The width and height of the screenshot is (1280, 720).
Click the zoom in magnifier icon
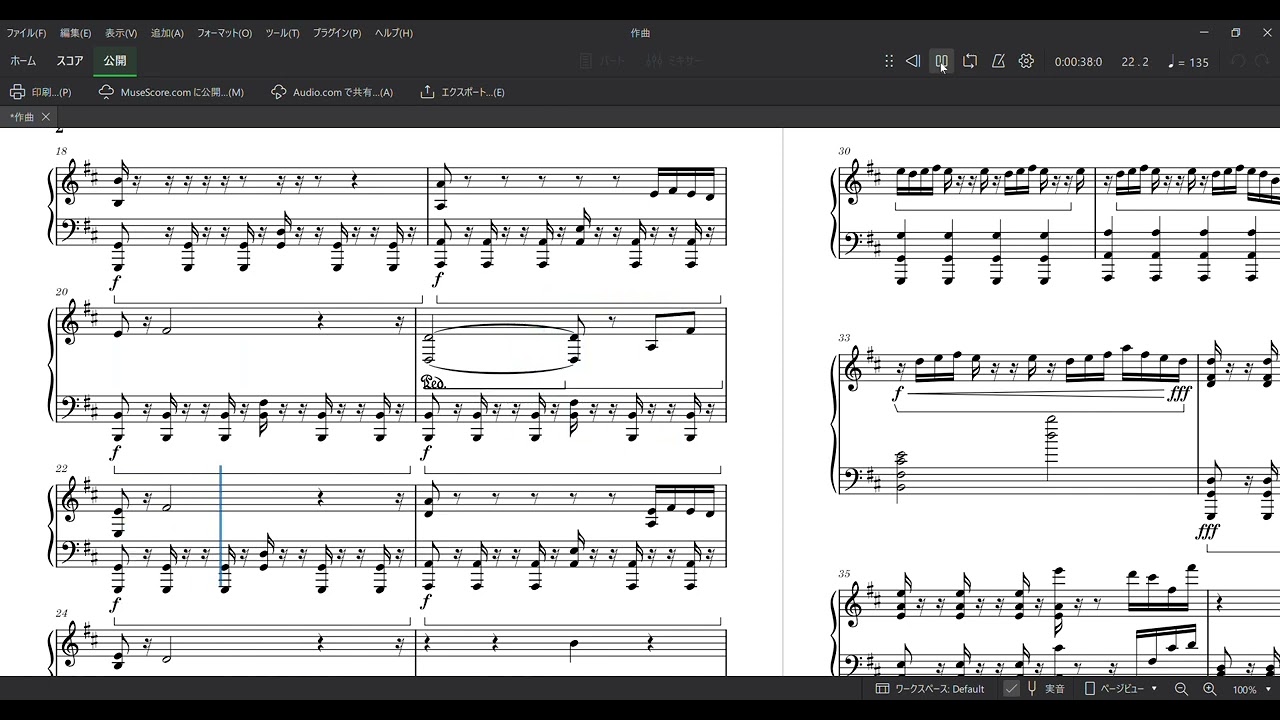pyautogui.click(x=1209, y=689)
